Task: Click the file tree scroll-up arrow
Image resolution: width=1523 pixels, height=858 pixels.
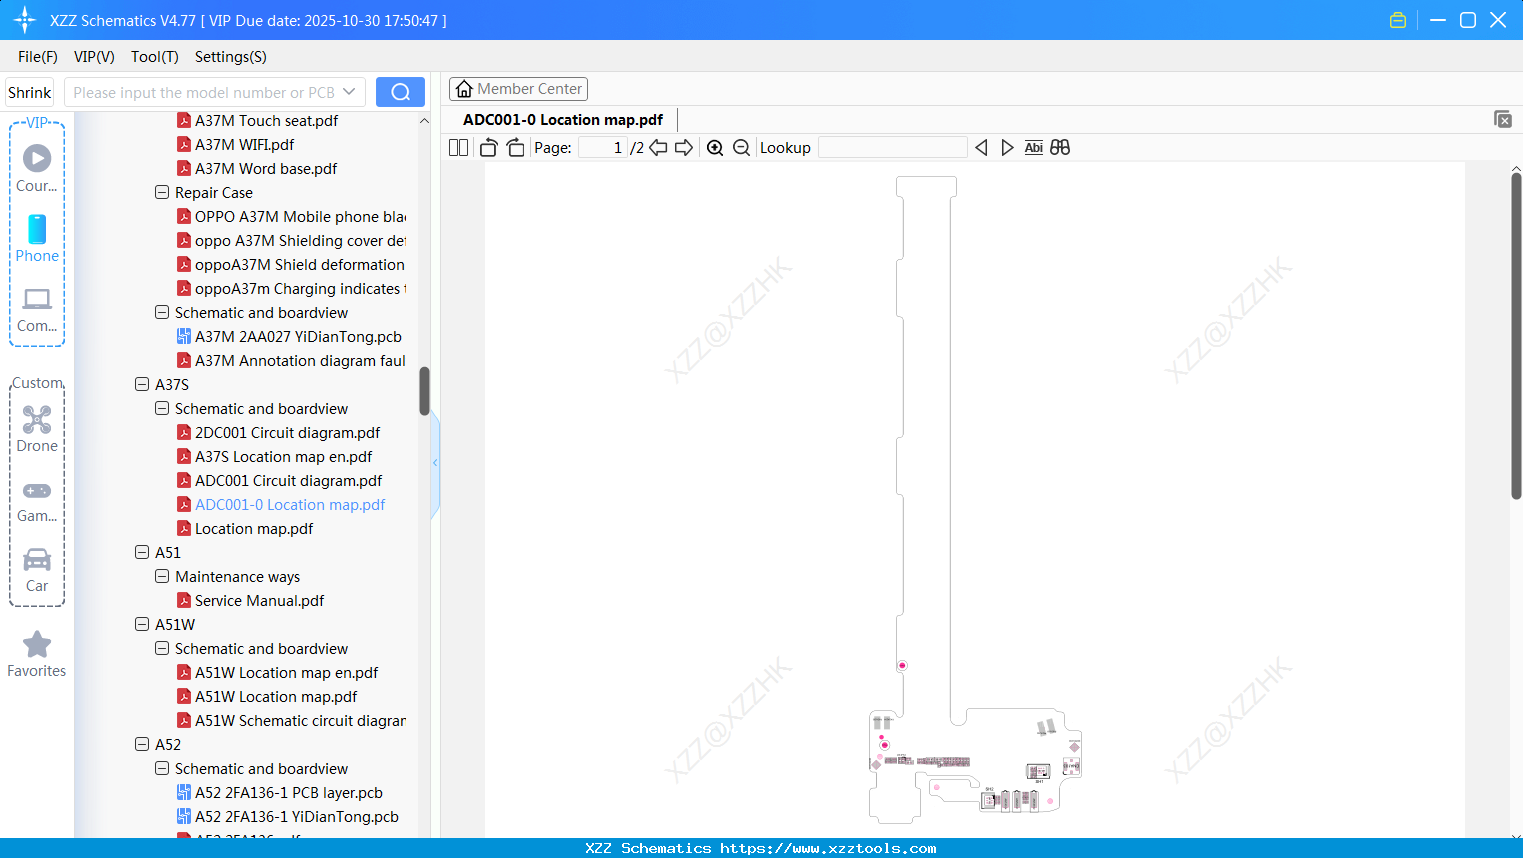Action: point(424,120)
